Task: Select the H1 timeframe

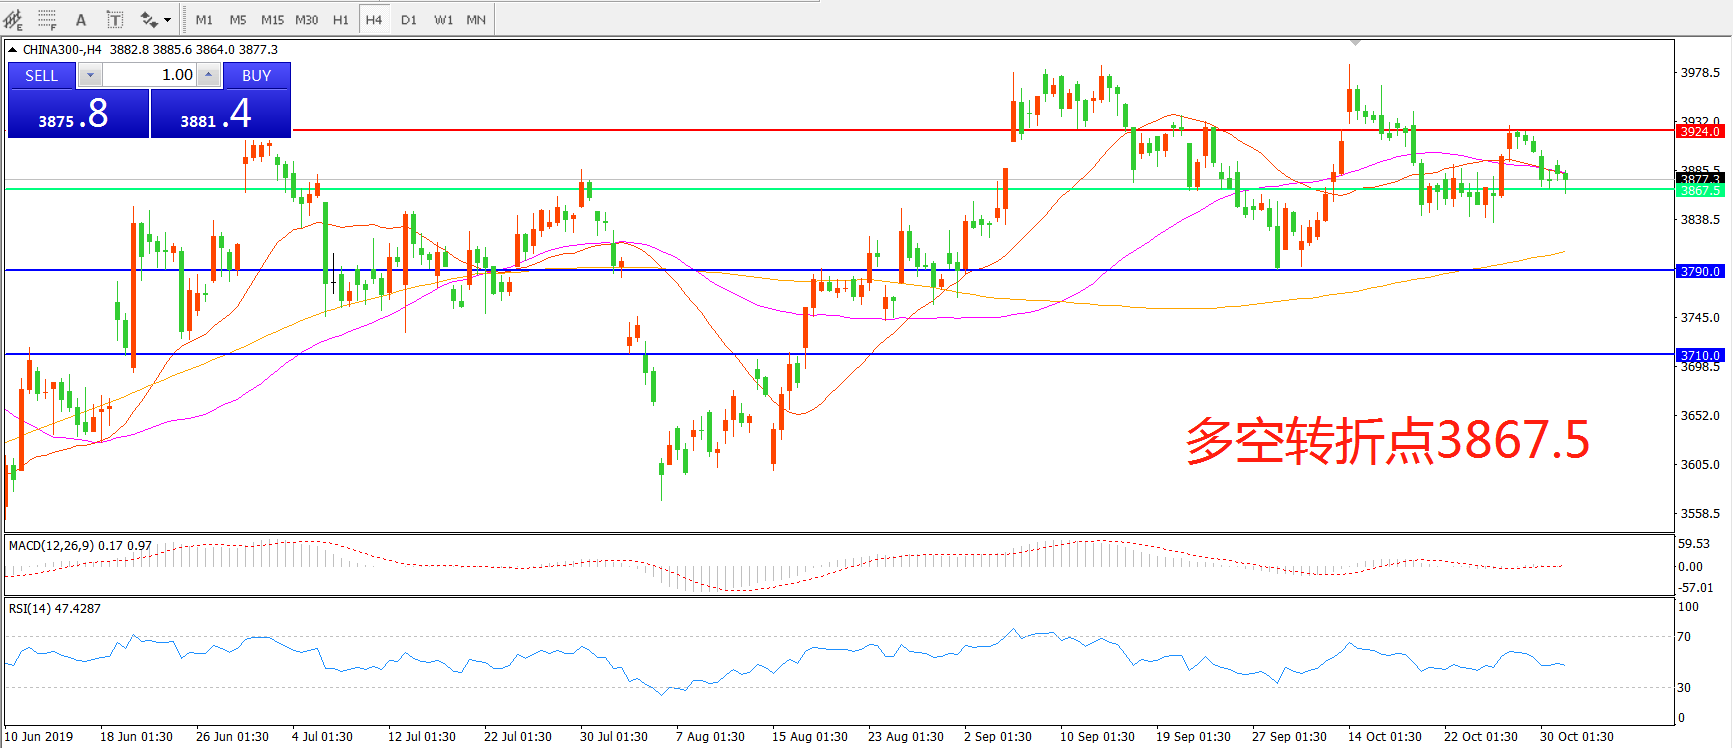Action: tap(340, 19)
